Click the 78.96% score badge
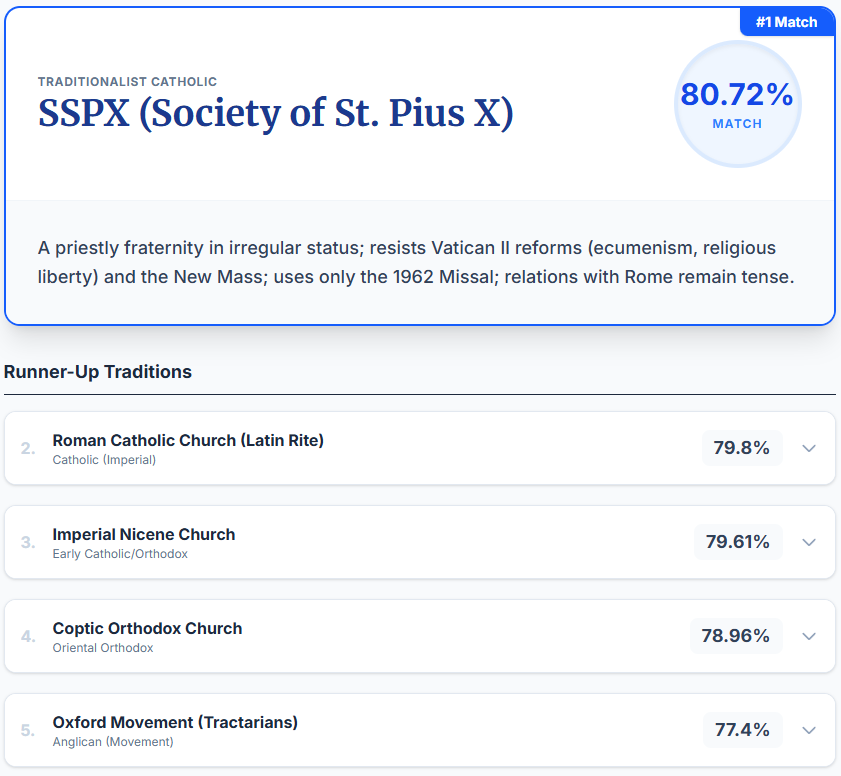 click(736, 635)
